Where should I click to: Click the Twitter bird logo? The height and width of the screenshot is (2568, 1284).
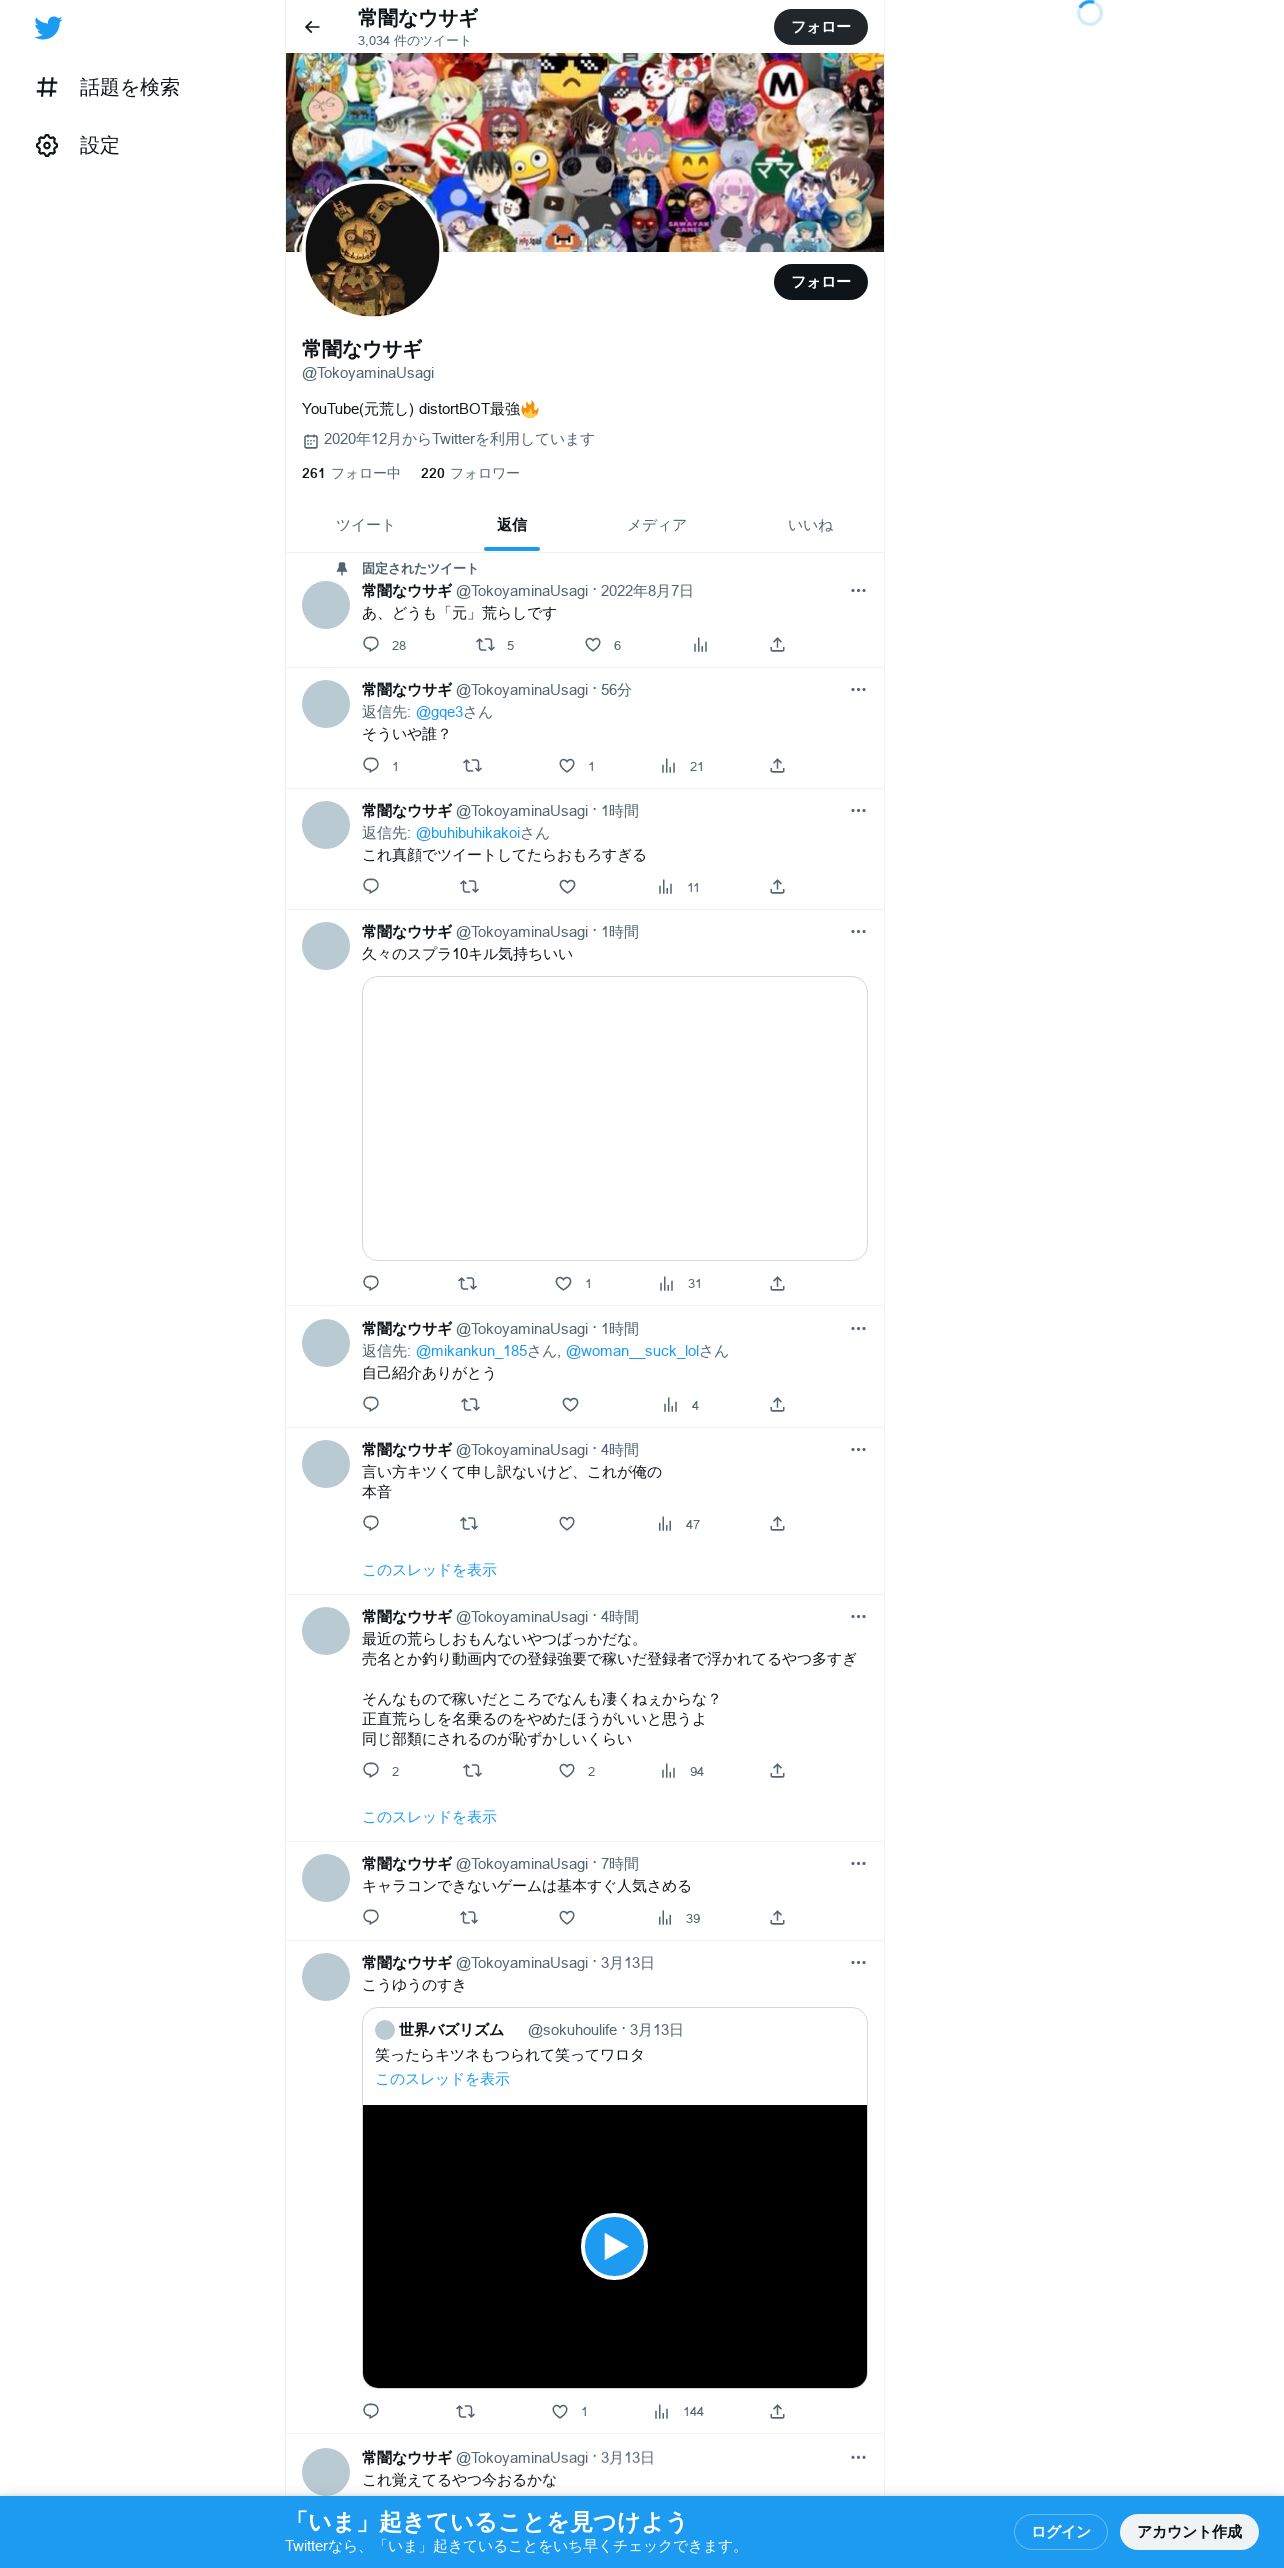(48, 28)
